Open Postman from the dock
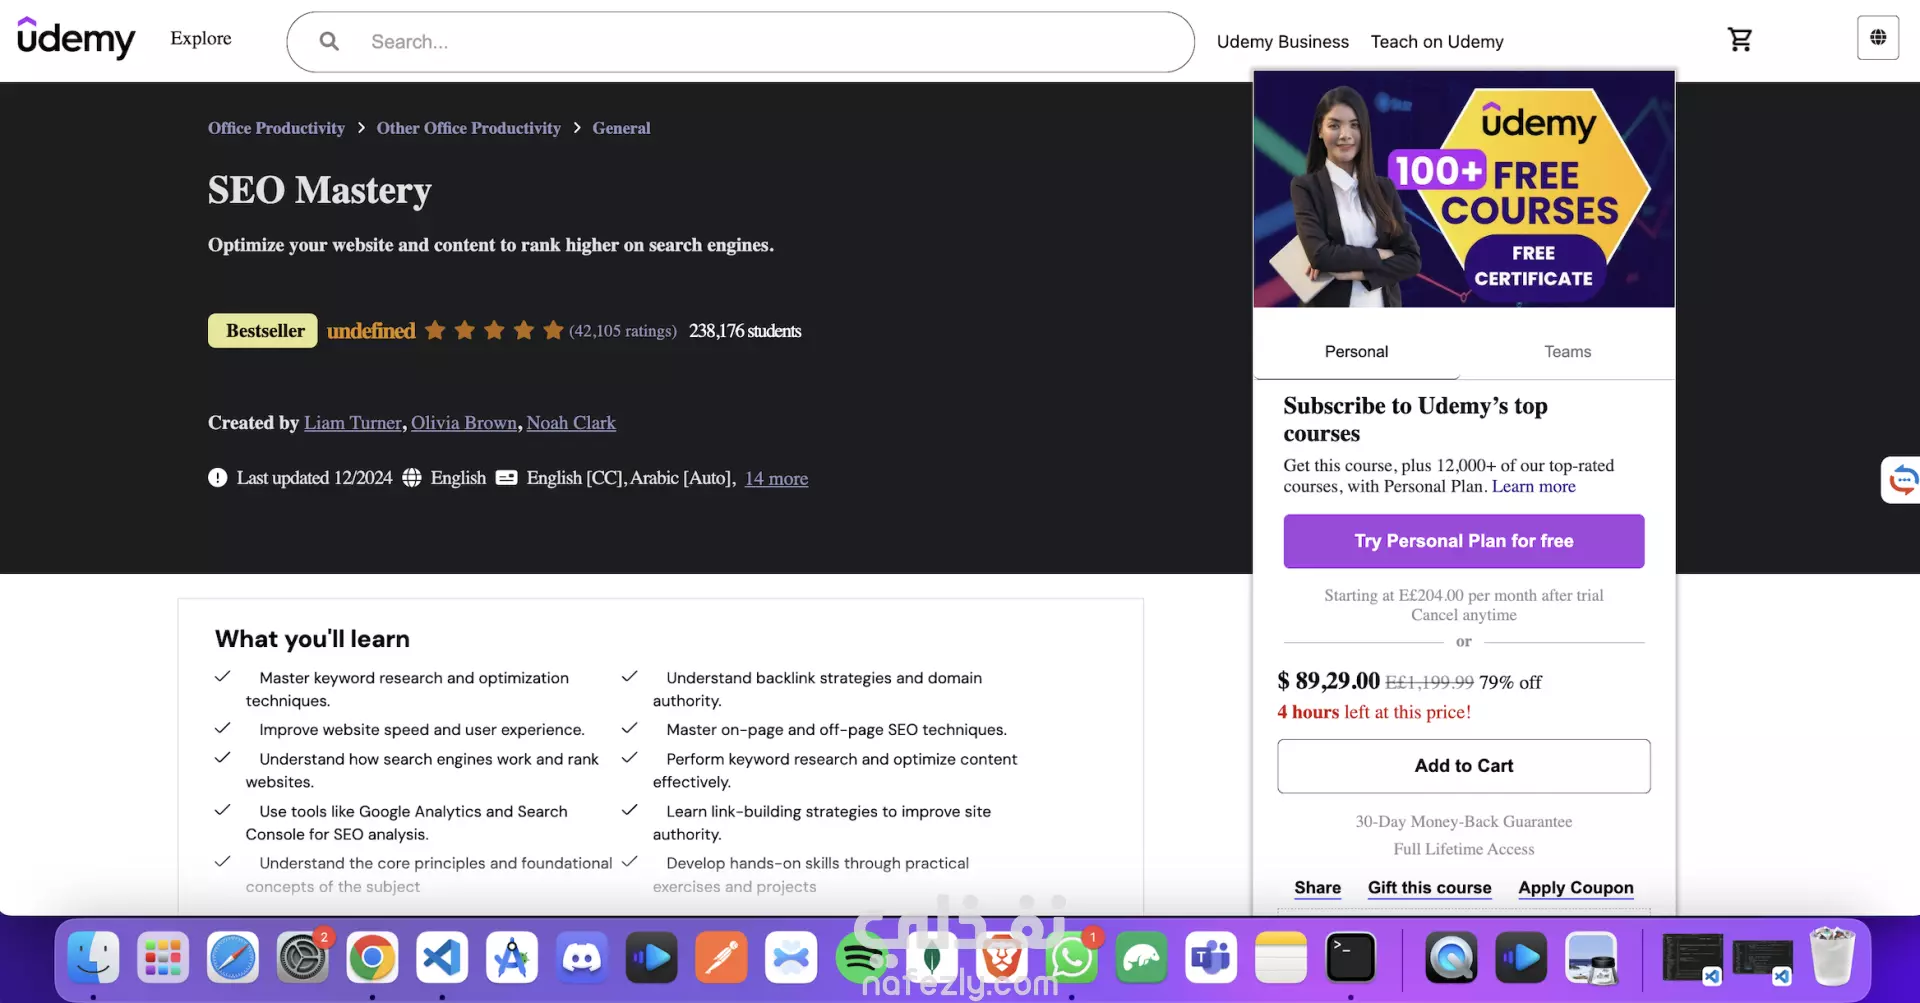Viewport: 1920px width, 1003px height. pos(721,958)
